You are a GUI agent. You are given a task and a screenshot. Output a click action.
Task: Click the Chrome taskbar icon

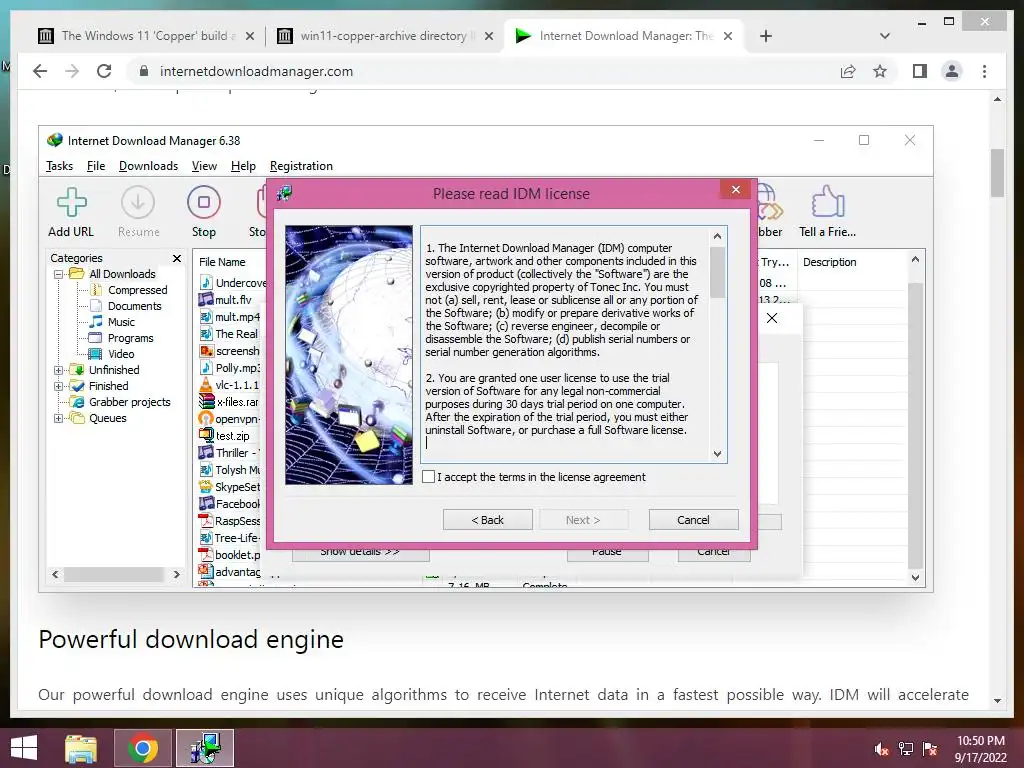tap(142, 748)
